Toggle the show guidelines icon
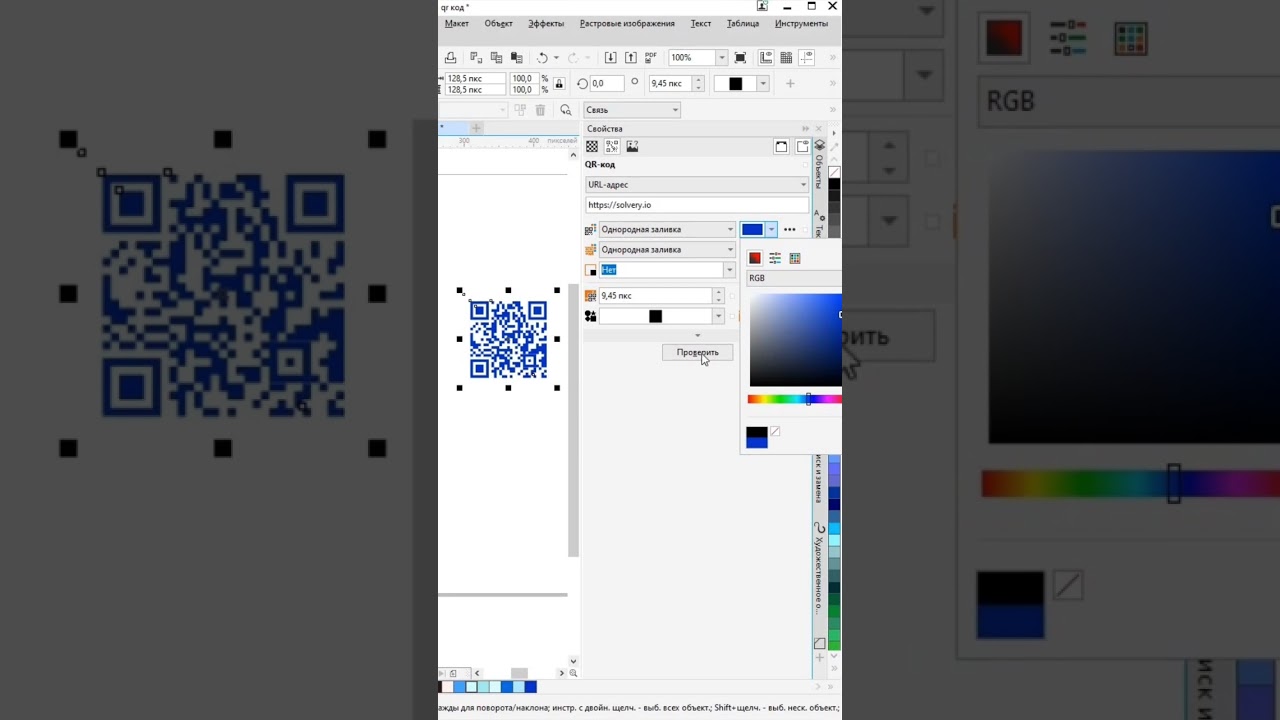The width and height of the screenshot is (1280, 720). coord(807,58)
